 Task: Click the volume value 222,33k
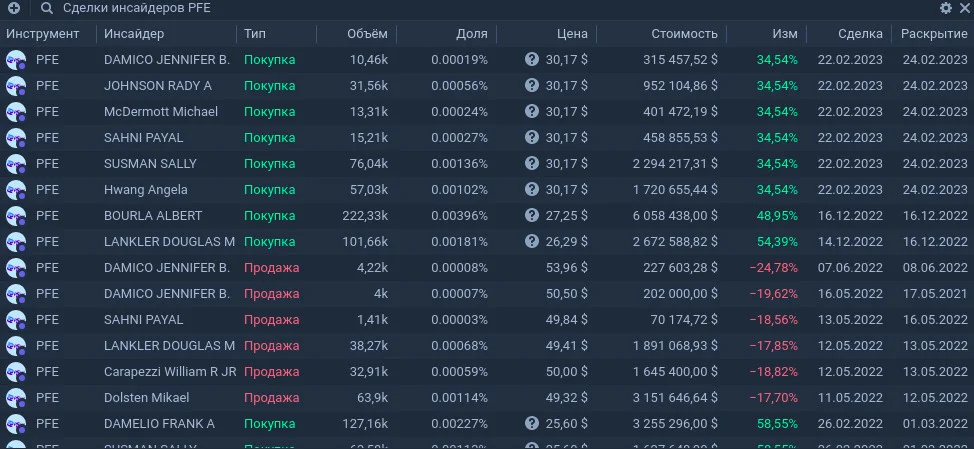click(x=365, y=215)
